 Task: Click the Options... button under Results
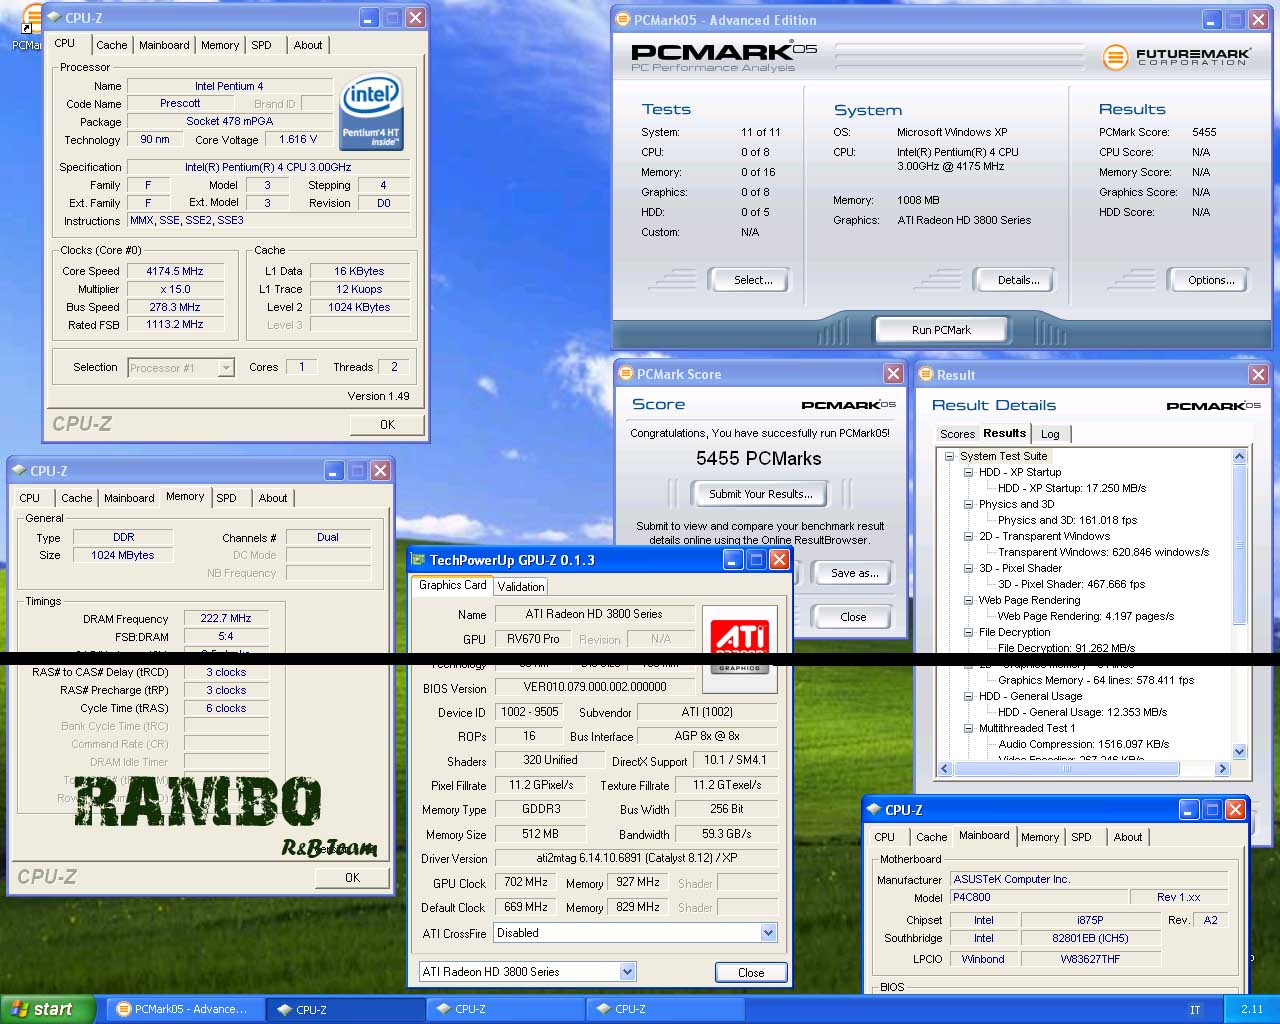[1211, 280]
